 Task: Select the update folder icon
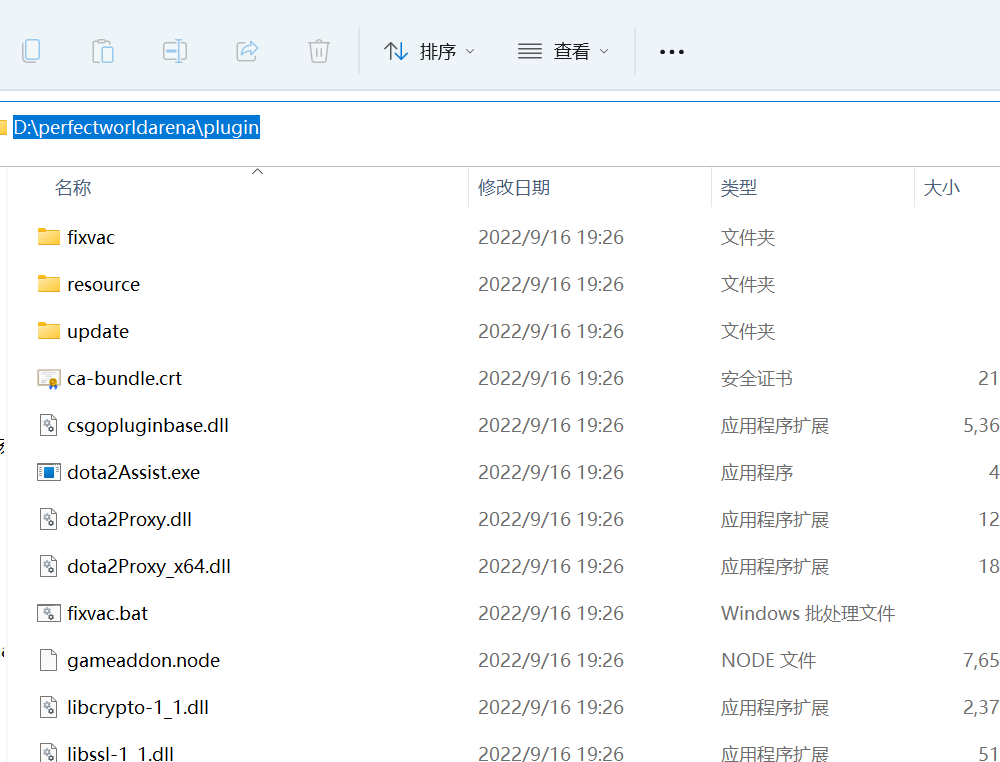point(48,331)
